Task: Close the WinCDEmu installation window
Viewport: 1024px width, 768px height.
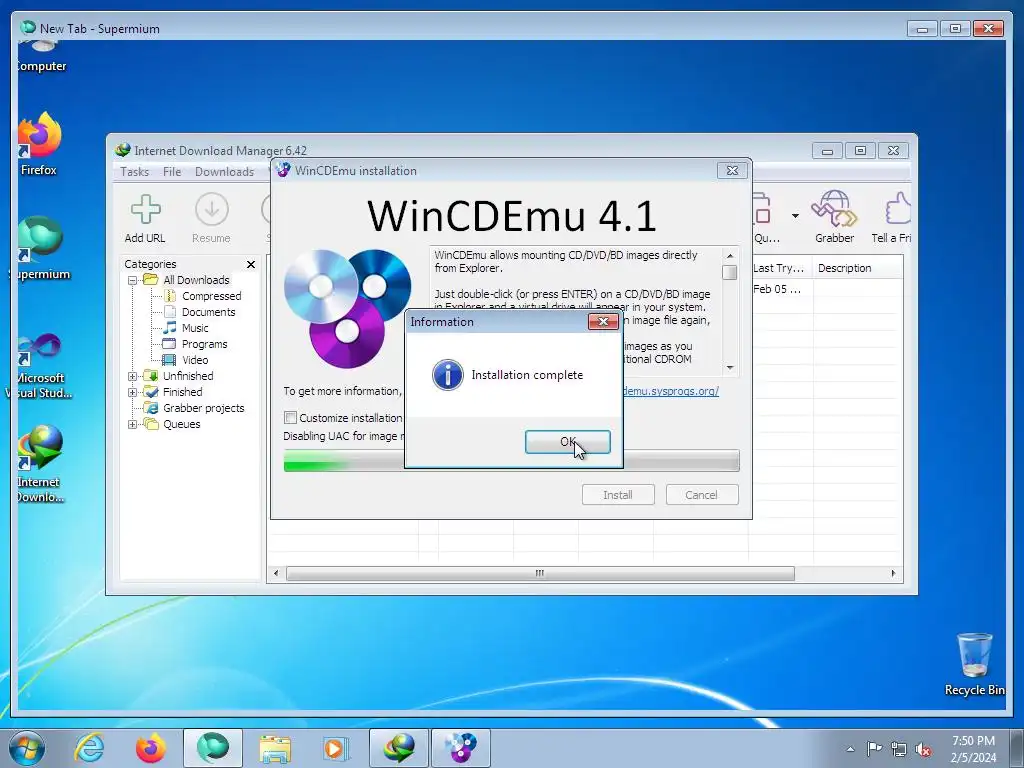Action: click(x=732, y=170)
